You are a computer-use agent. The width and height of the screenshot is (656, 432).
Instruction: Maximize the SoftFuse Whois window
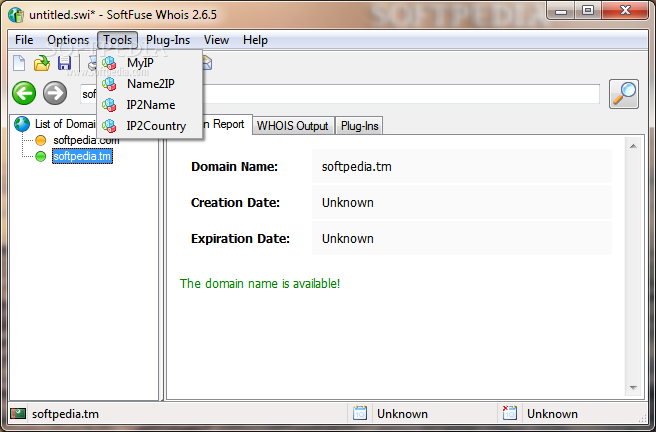pos(588,11)
